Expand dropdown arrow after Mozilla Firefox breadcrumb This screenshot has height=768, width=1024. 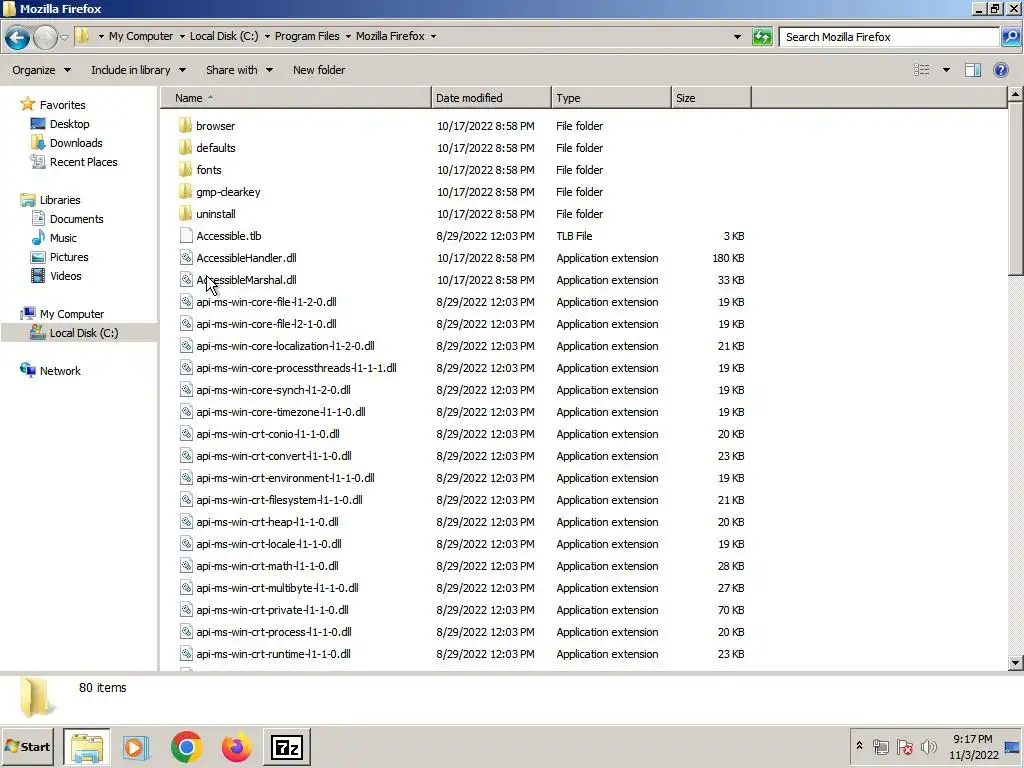tap(433, 37)
